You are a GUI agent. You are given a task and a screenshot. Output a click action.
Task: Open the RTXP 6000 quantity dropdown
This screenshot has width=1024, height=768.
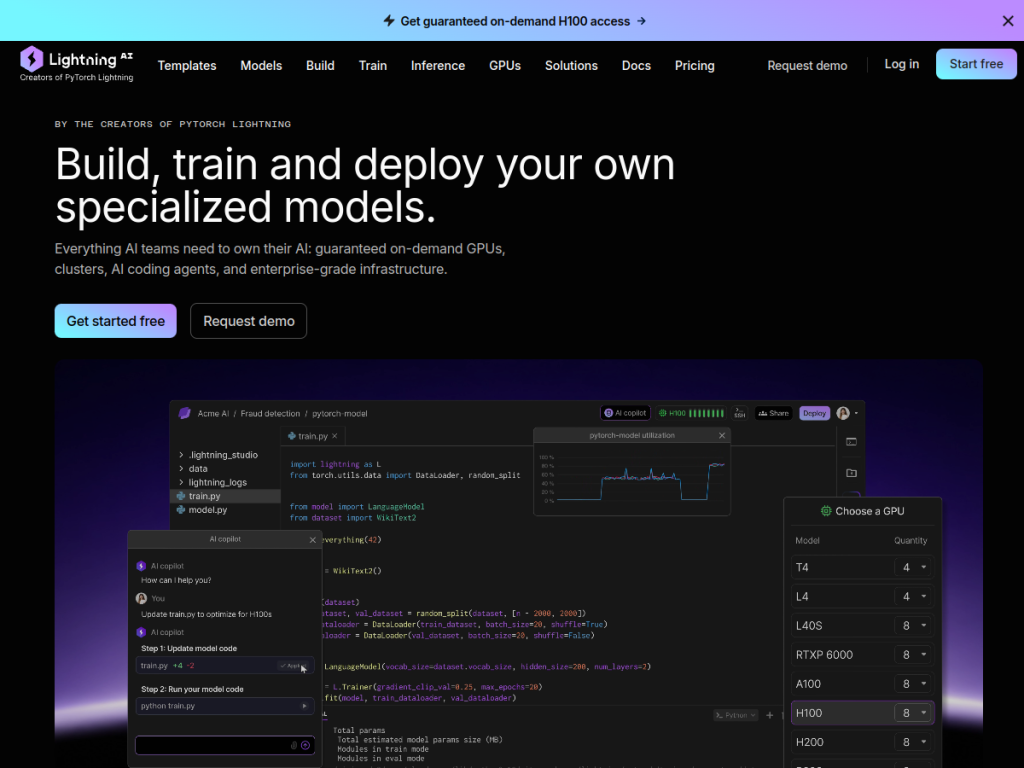[x=913, y=654]
